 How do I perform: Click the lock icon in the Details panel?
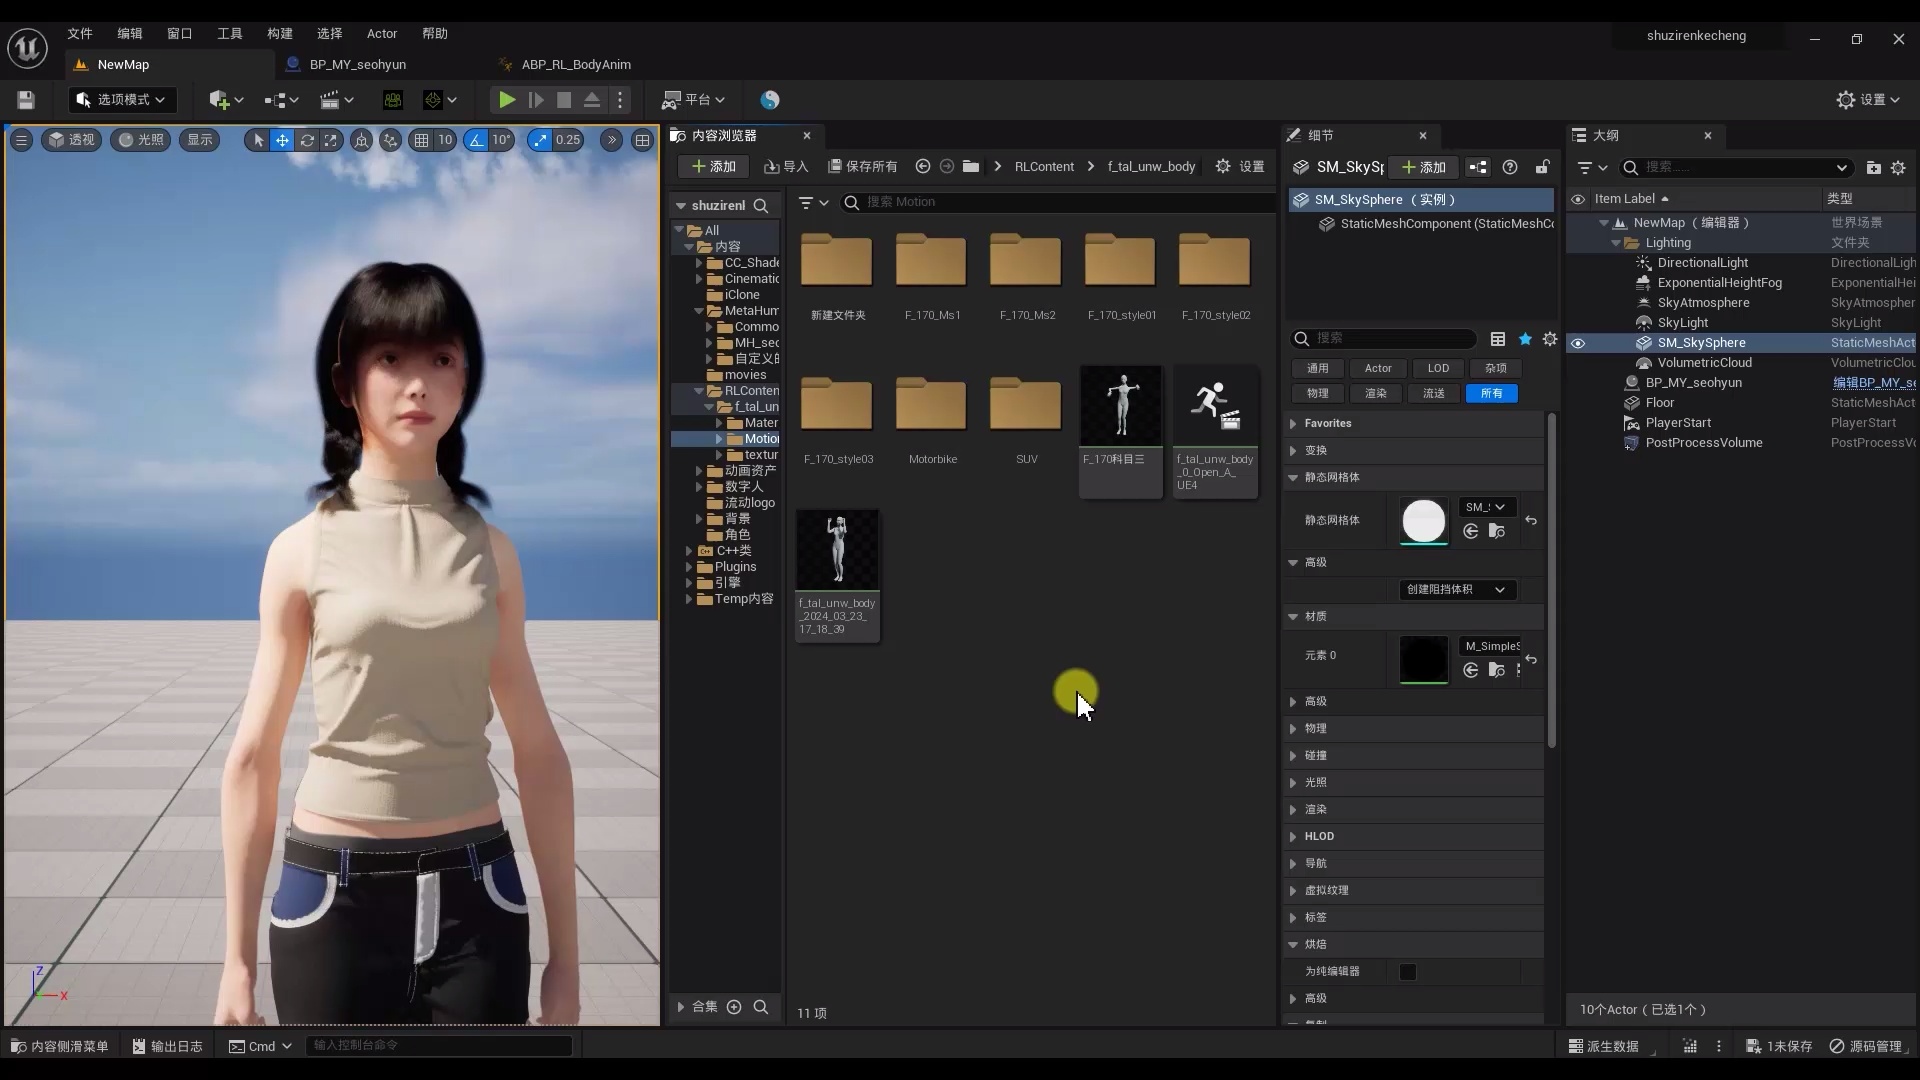click(1543, 167)
